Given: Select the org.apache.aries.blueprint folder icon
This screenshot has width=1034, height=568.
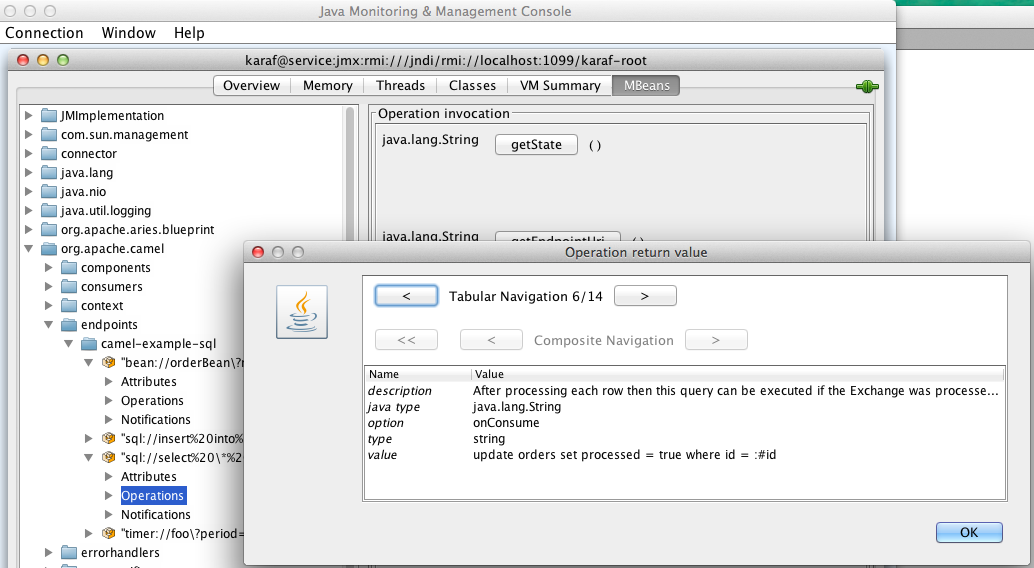Looking at the screenshot, I should click(x=49, y=230).
